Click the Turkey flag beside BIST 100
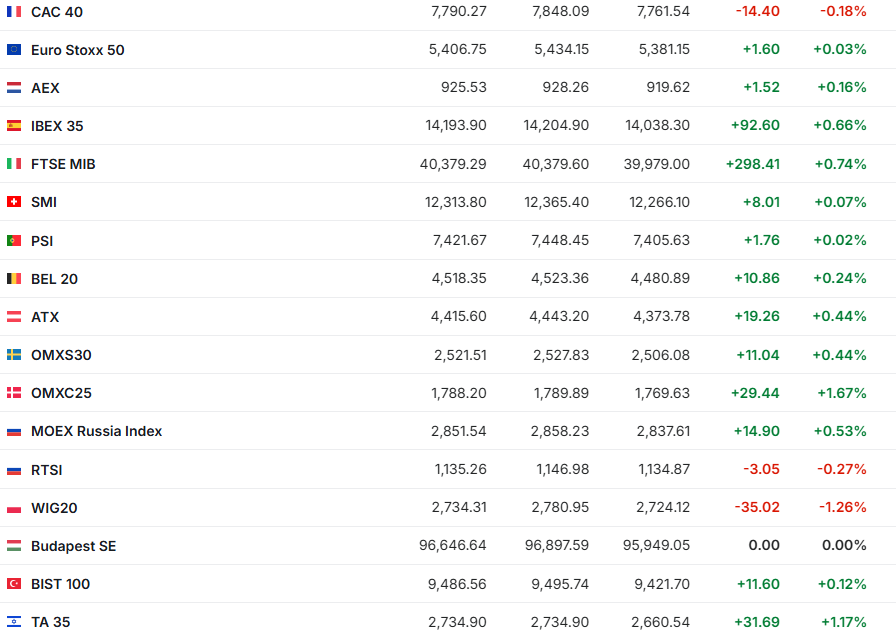The height and width of the screenshot is (632, 896). pyautogui.click(x=14, y=584)
